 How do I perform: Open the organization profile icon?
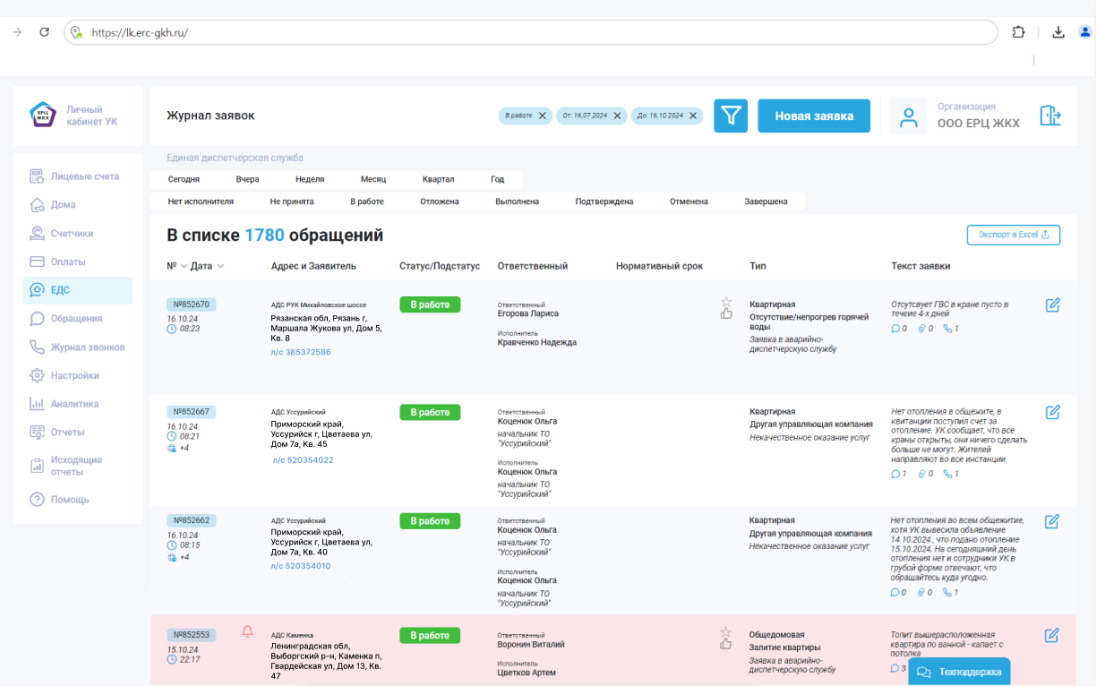pyautogui.click(x=908, y=116)
